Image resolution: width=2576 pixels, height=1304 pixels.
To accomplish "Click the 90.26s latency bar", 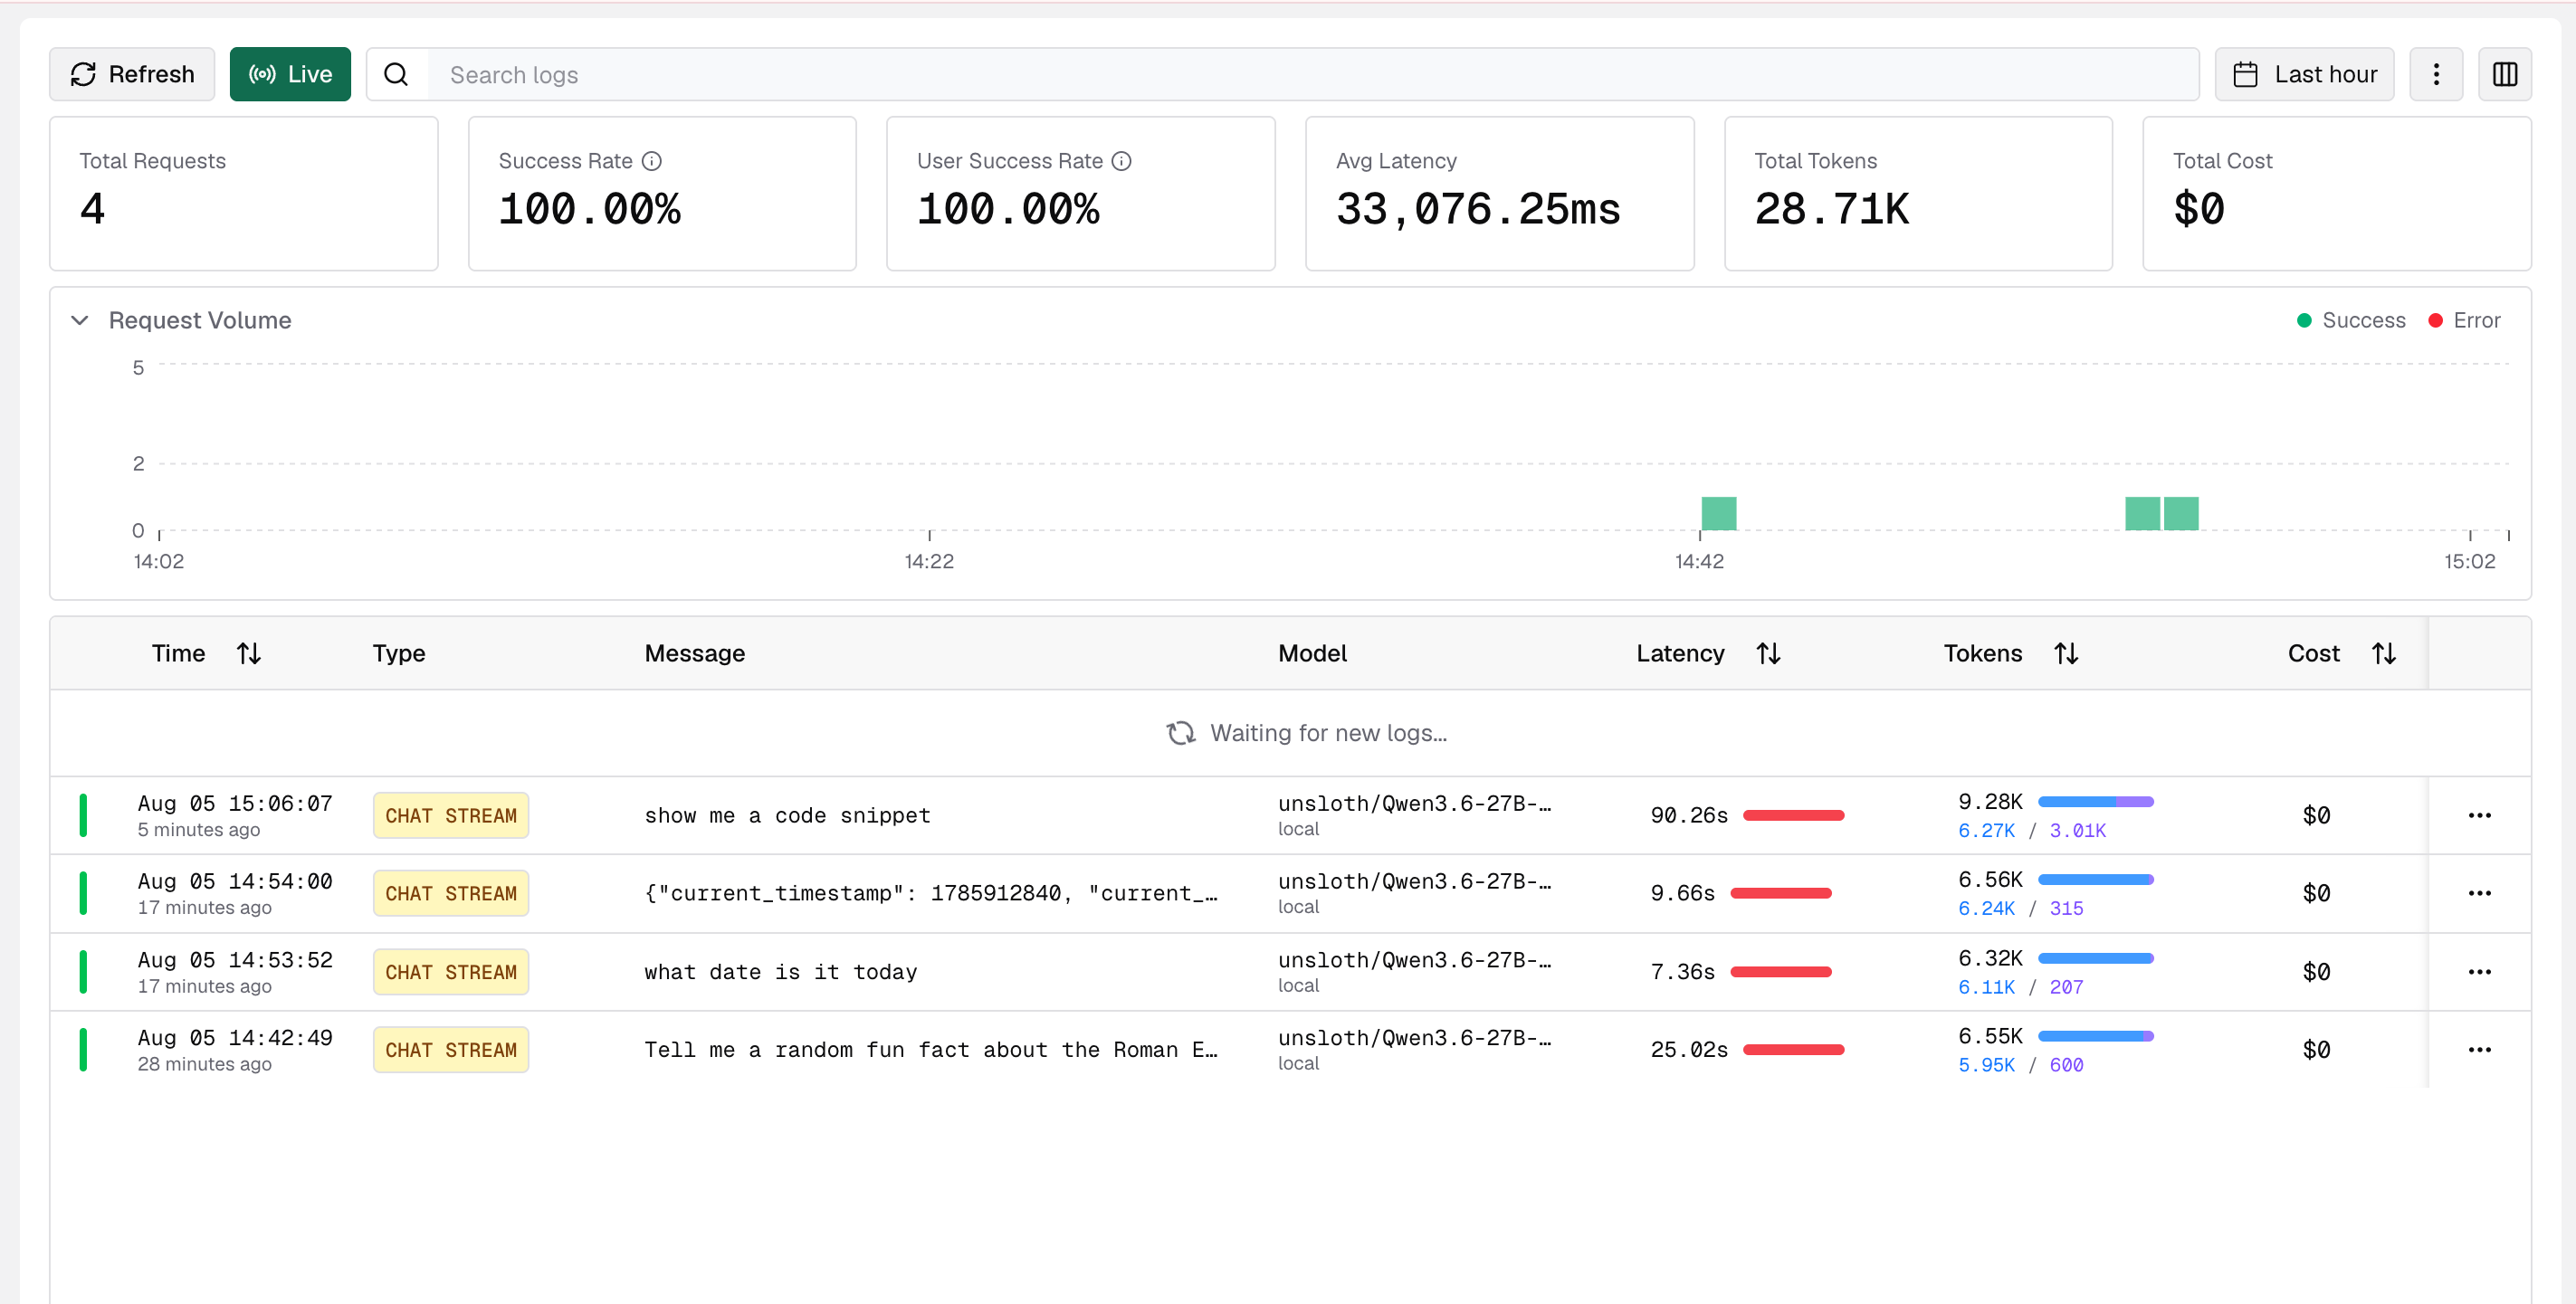I will click(x=1793, y=815).
